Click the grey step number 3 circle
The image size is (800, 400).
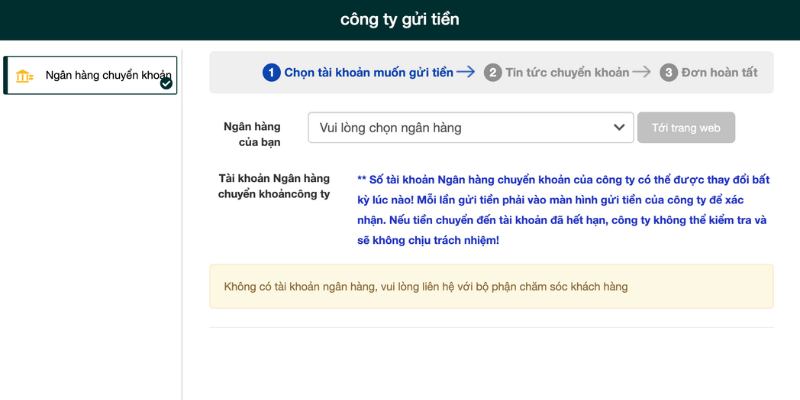(x=668, y=72)
